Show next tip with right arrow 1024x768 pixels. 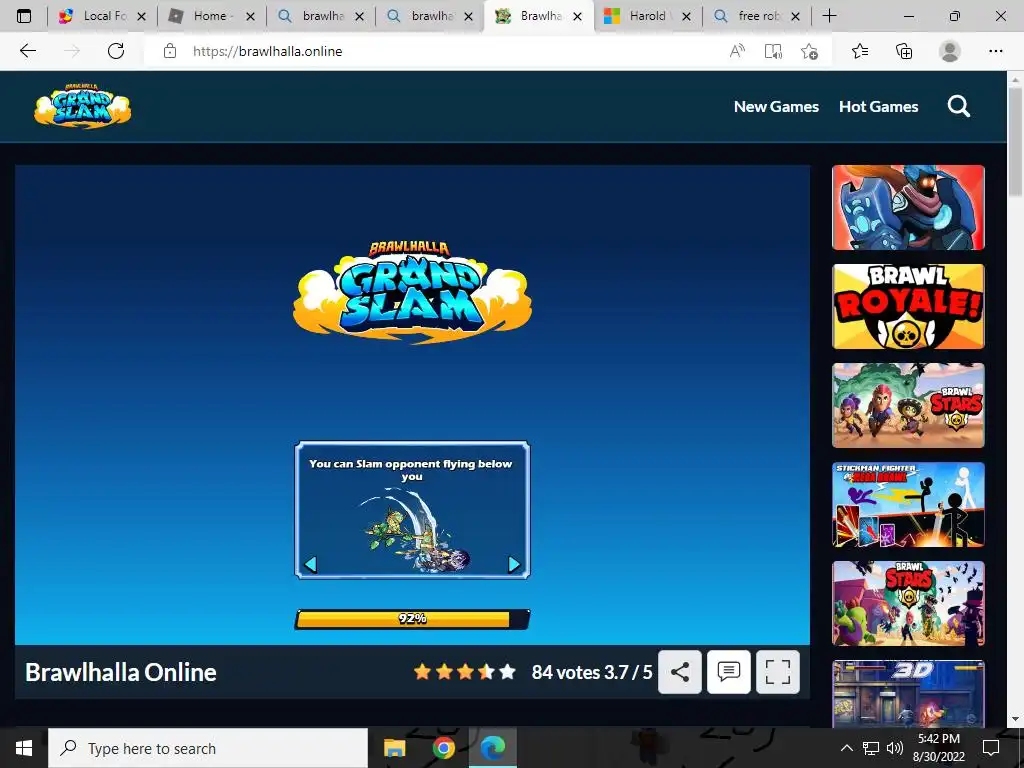tap(514, 564)
